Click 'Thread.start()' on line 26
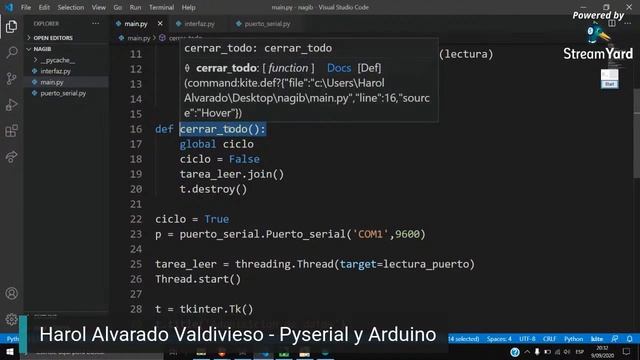 [198, 279]
